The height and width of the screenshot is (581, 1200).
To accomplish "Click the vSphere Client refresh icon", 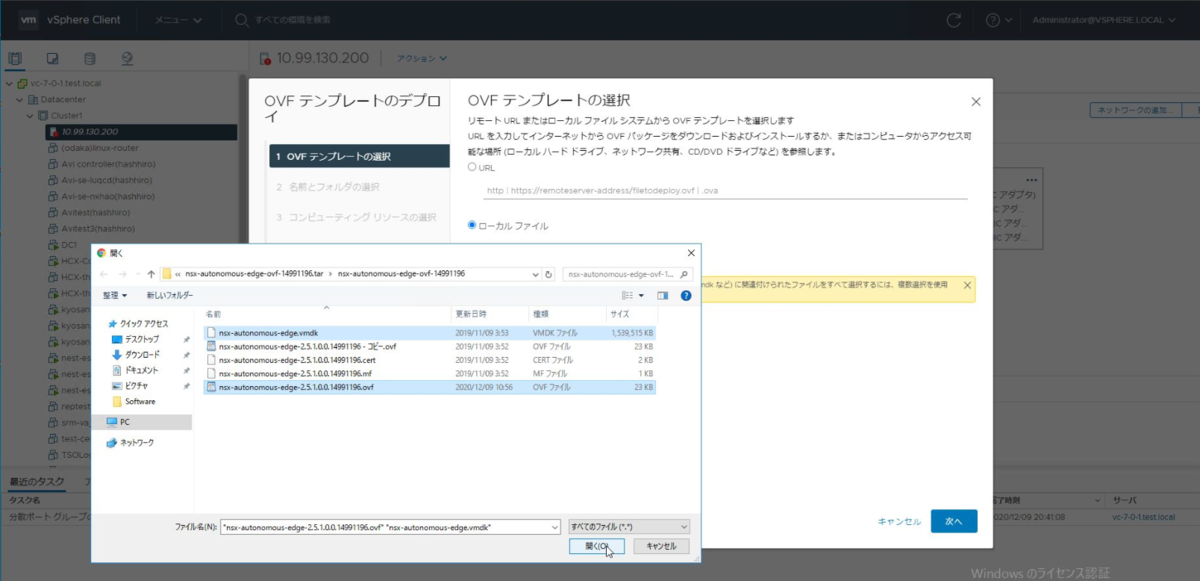I will coord(954,19).
